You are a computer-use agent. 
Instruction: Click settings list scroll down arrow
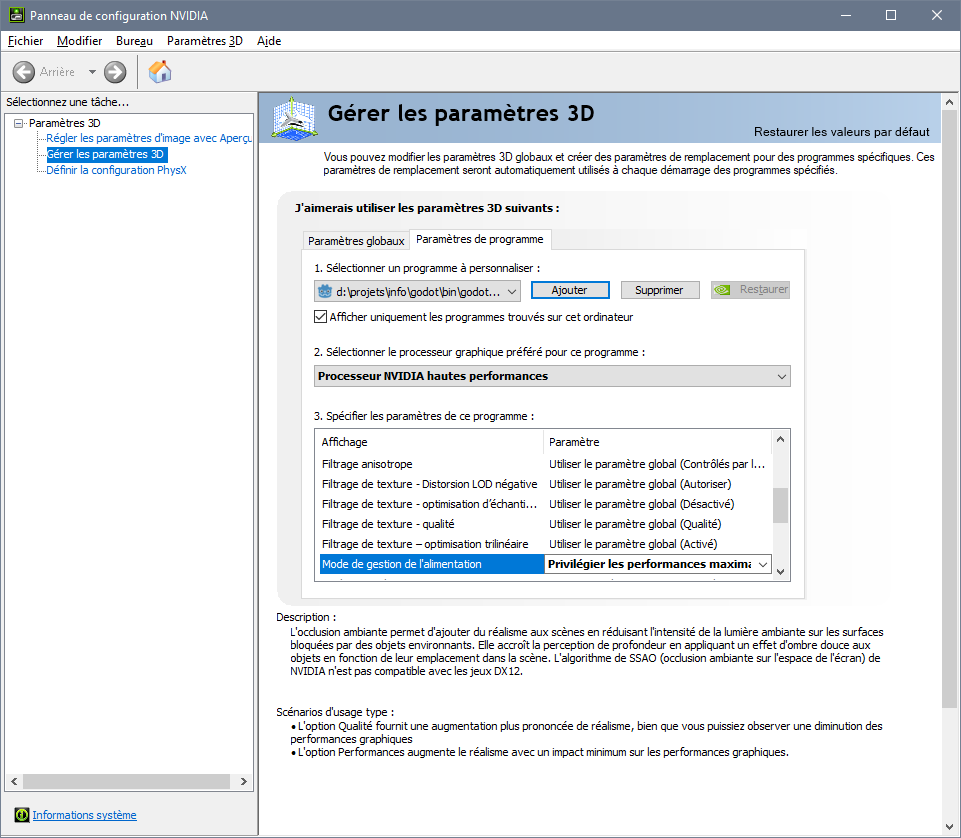pyautogui.click(x=780, y=571)
